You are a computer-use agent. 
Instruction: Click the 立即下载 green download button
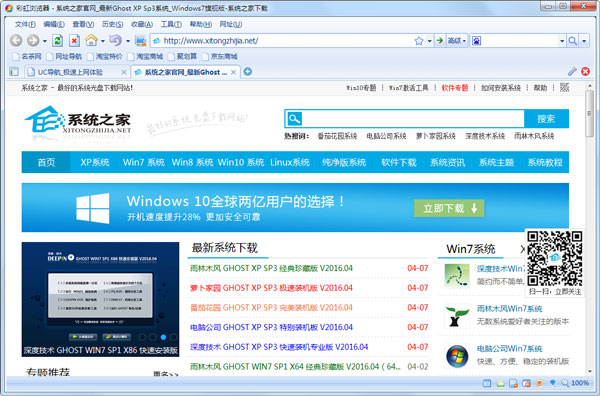[x=449, y=208]
